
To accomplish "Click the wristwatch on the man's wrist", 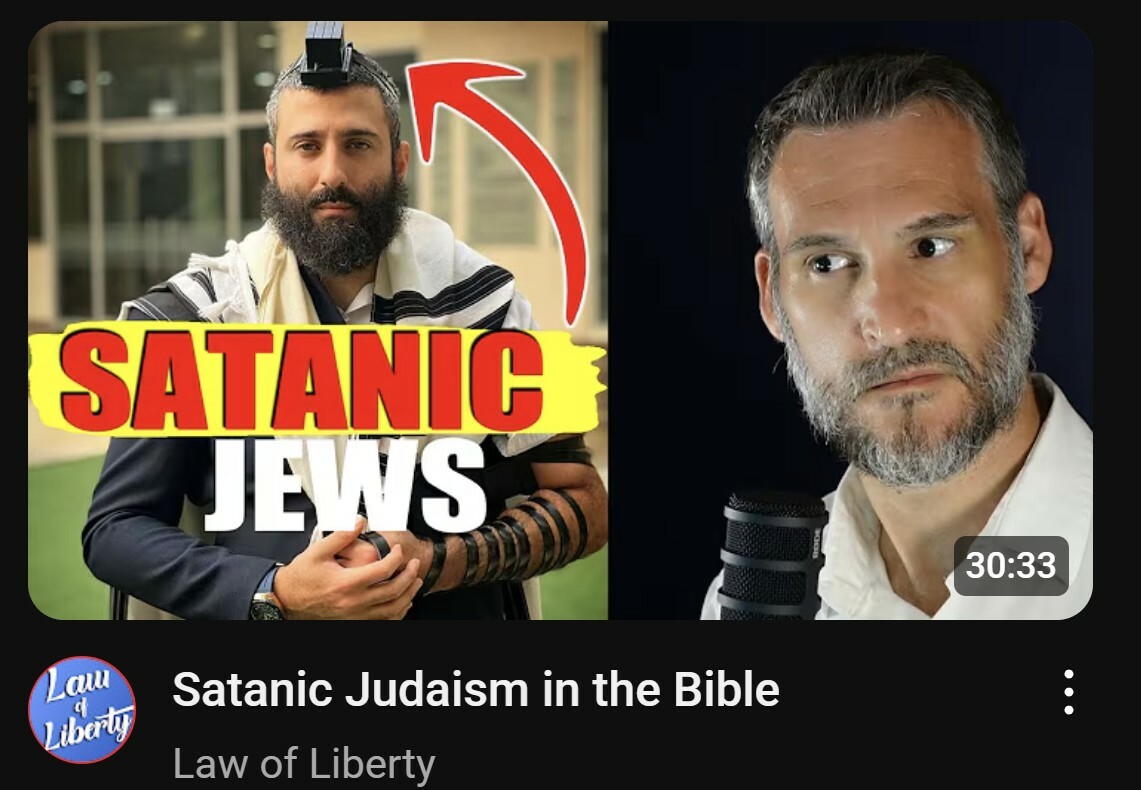I will [x=266, y=604].
